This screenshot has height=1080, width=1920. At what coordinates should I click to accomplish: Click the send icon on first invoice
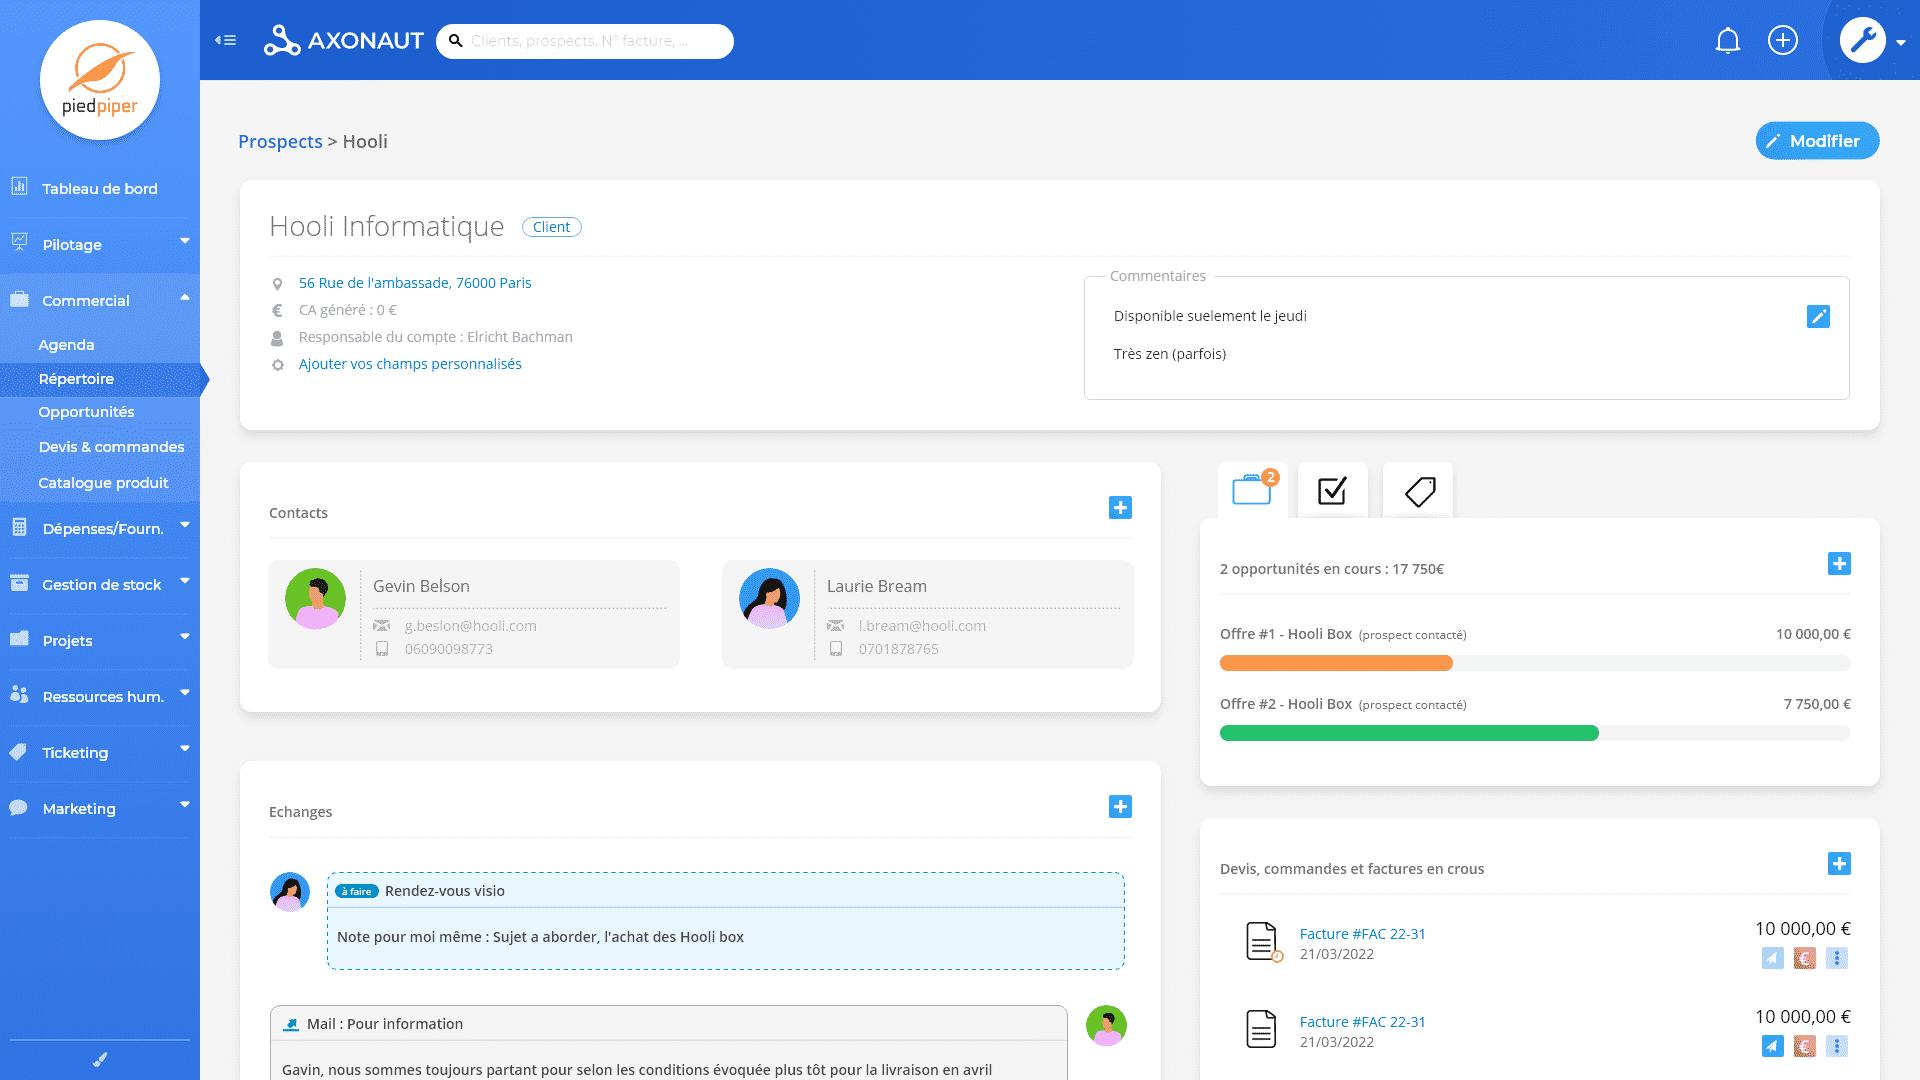click(x=1772, y=958)
